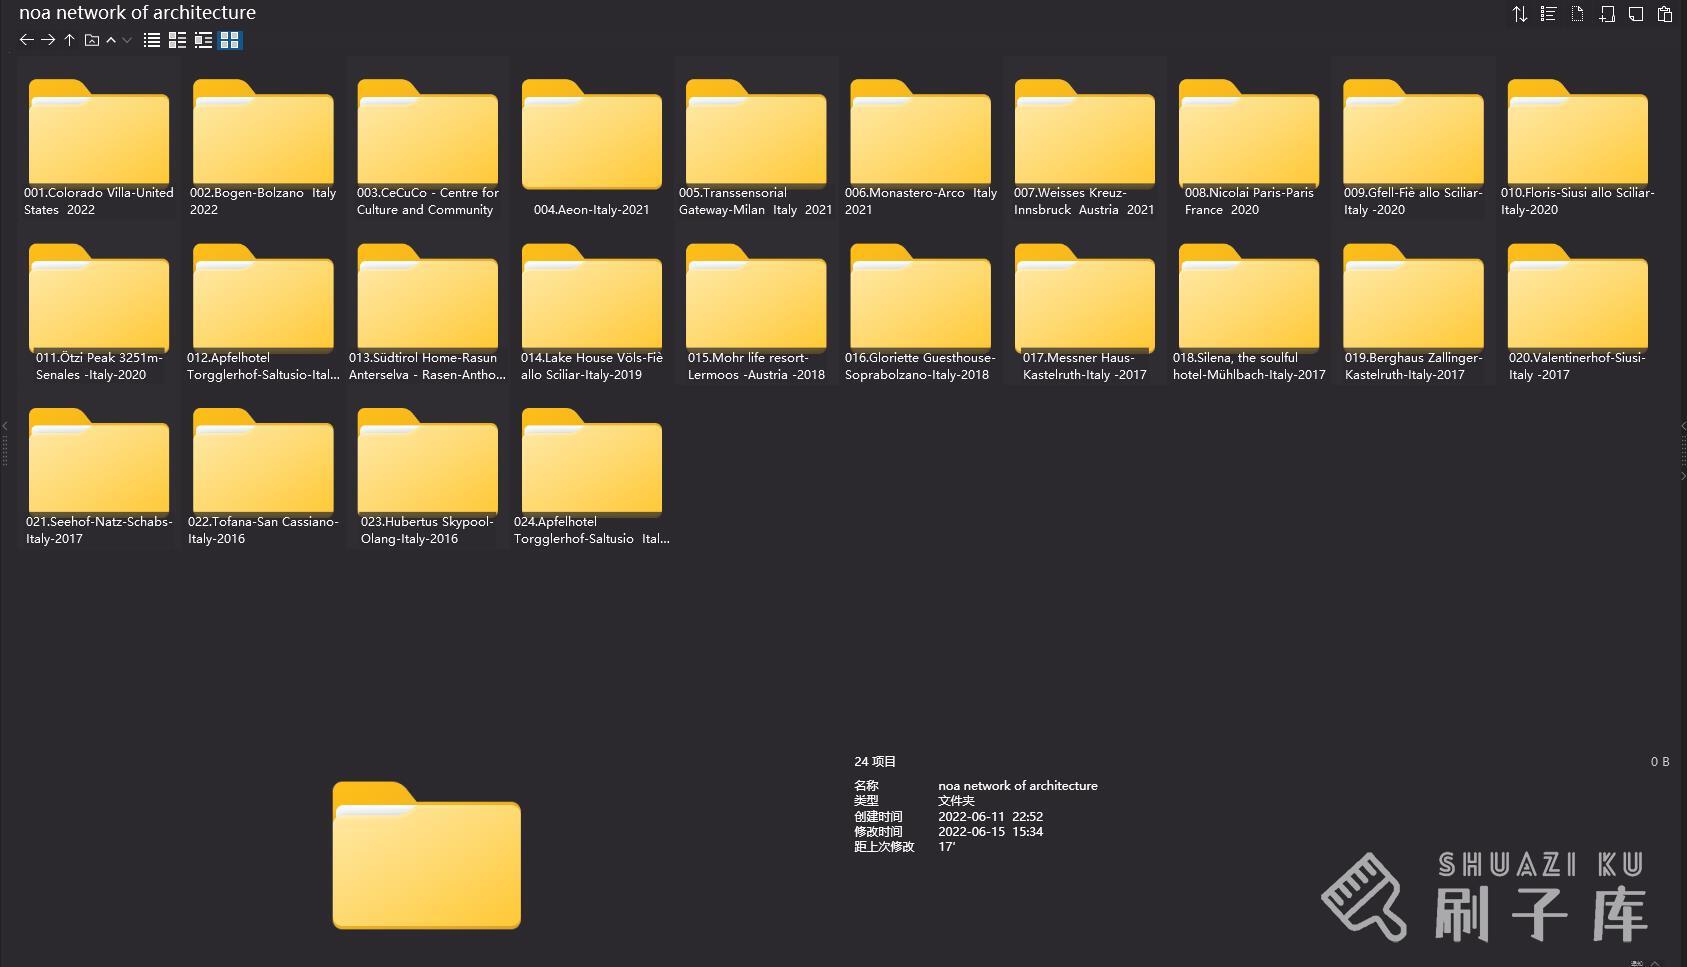
Task: Select the 023.Hubertus Skypool-Olang folder
Action: pyautogui.click(x=427, y=476)
